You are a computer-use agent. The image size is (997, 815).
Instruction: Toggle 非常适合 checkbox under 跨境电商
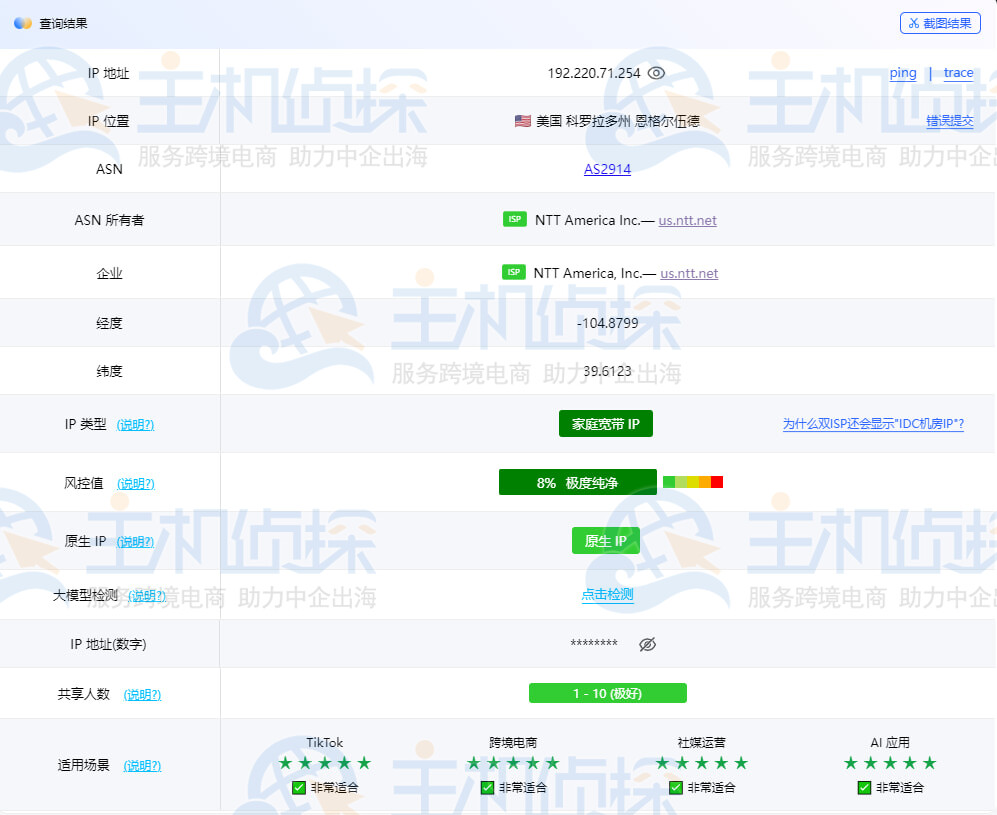(488, 788)
